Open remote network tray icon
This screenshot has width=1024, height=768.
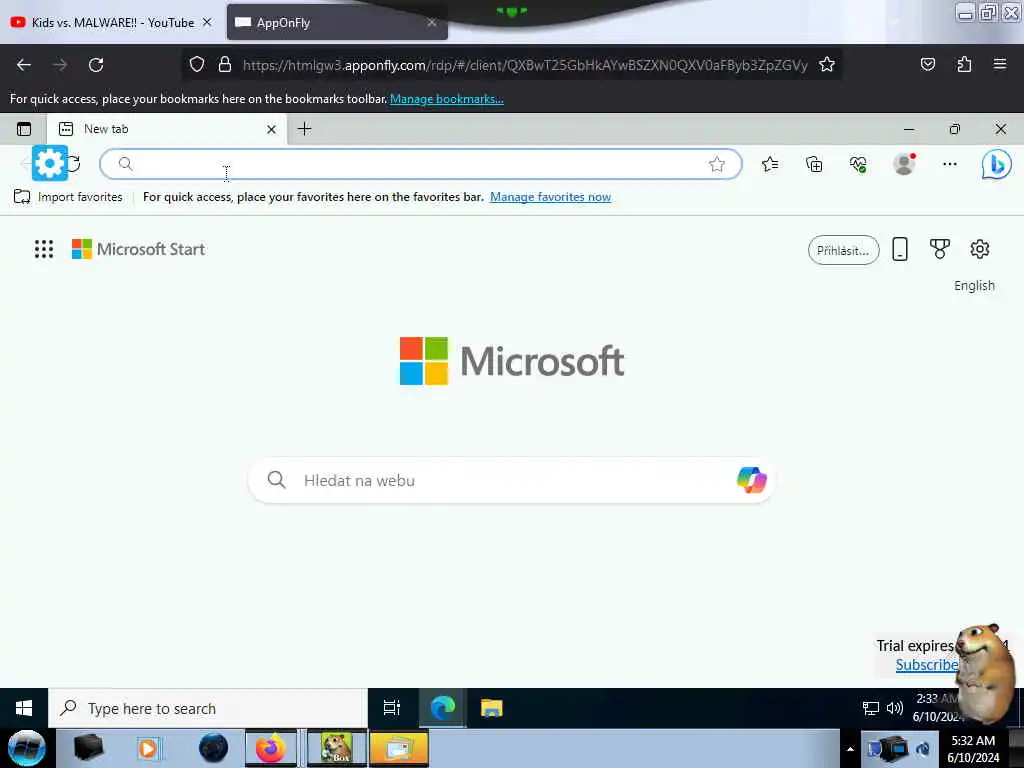click(x=871, y=709)
